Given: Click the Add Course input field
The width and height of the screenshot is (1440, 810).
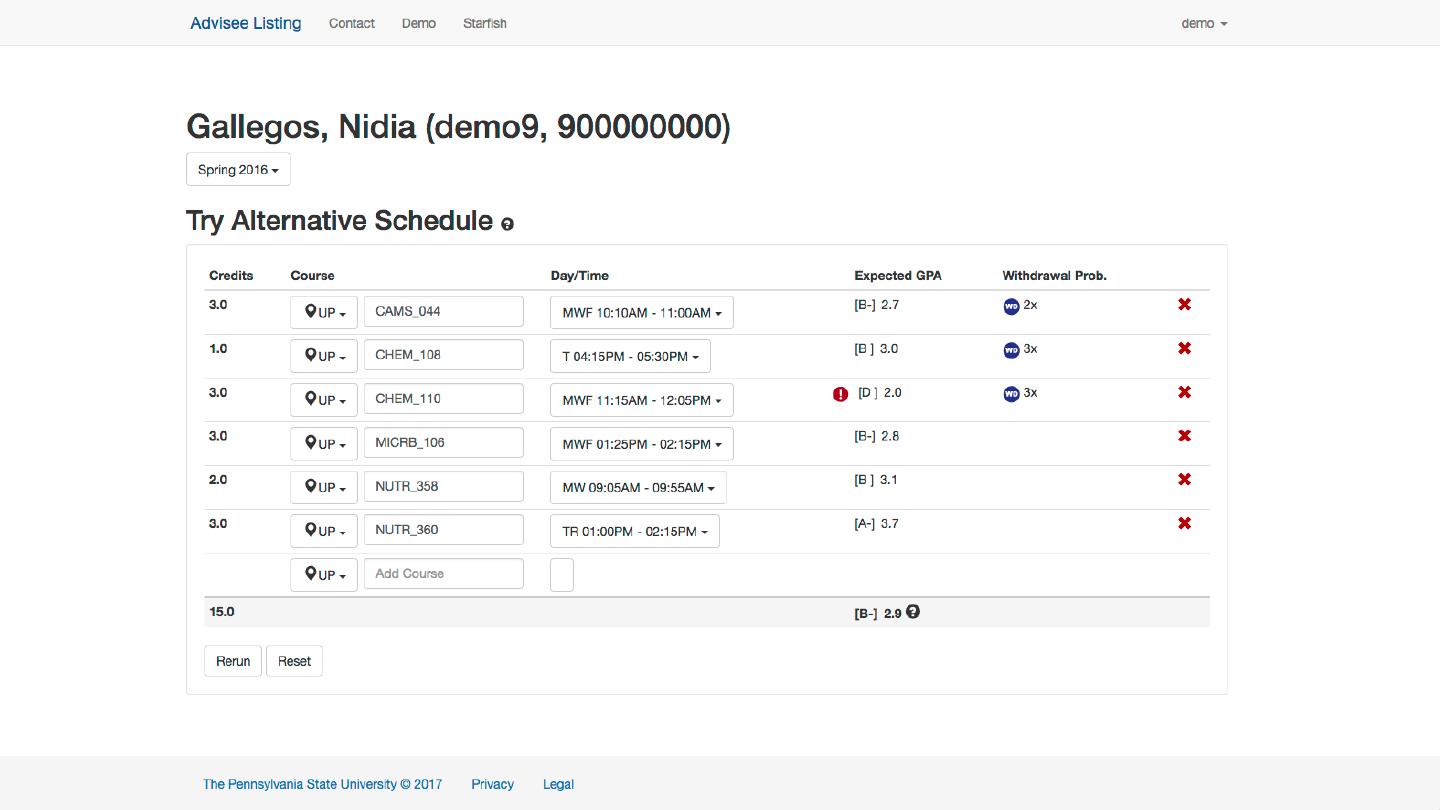Looking at the screenshot, I should click(443, 574).
